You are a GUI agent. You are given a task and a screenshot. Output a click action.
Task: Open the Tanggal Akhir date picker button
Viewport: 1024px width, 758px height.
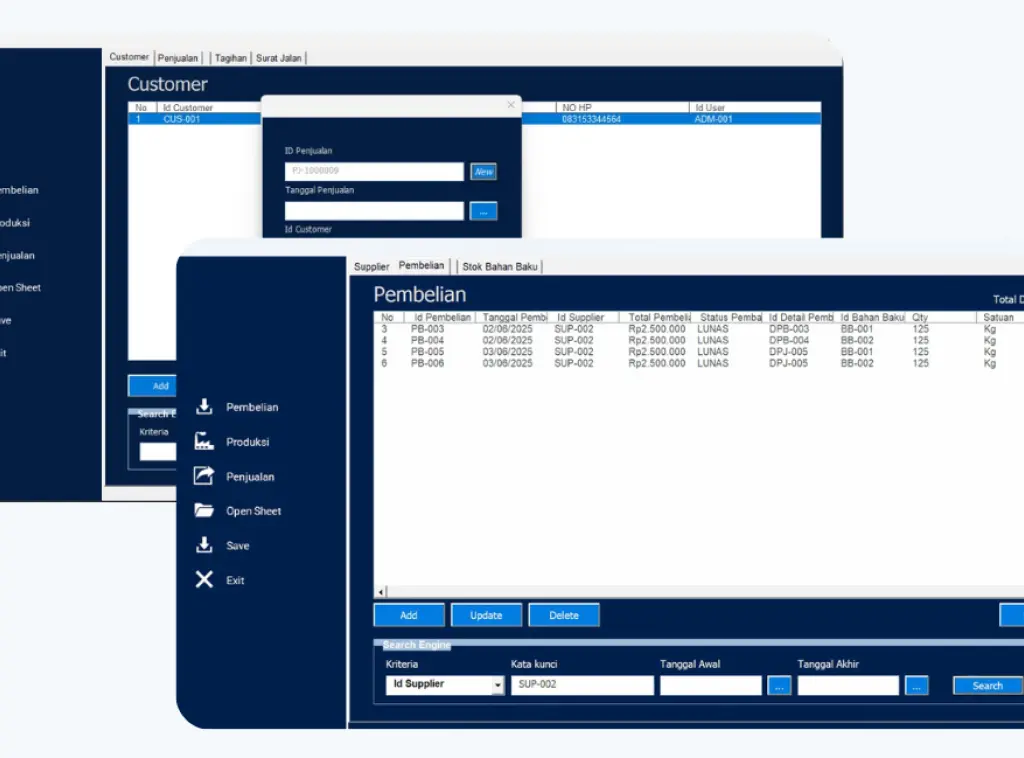click(x=917, y=686)
